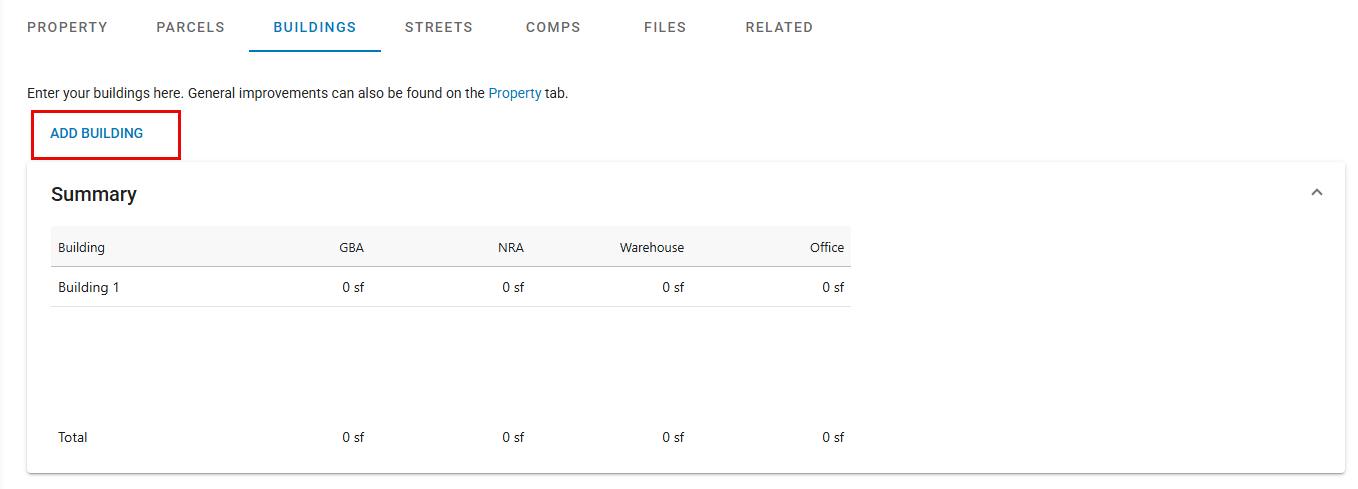
Task: Click the Warehouse column header
Action: (x=652, y=247)
